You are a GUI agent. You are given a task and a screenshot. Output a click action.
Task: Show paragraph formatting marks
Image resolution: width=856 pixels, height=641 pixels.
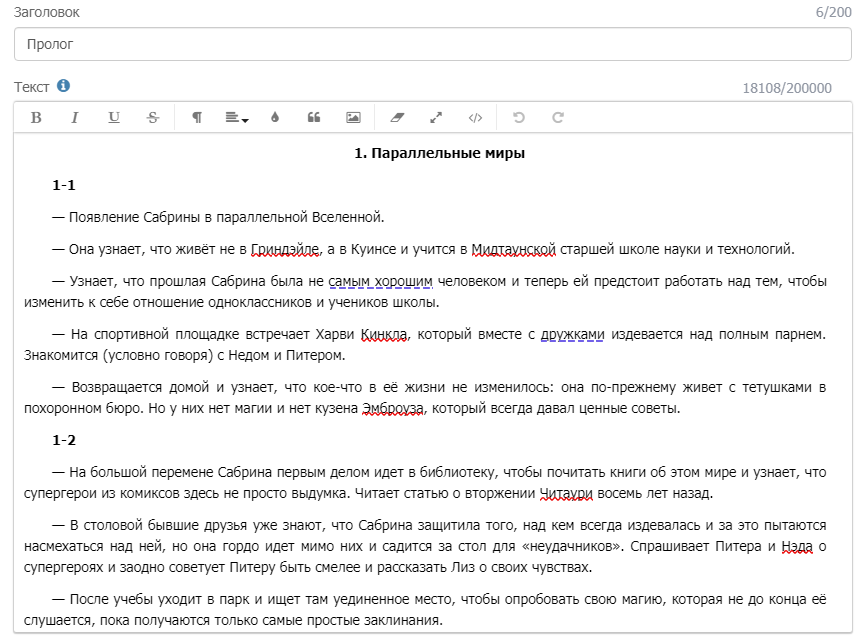(x=196, y=117)
